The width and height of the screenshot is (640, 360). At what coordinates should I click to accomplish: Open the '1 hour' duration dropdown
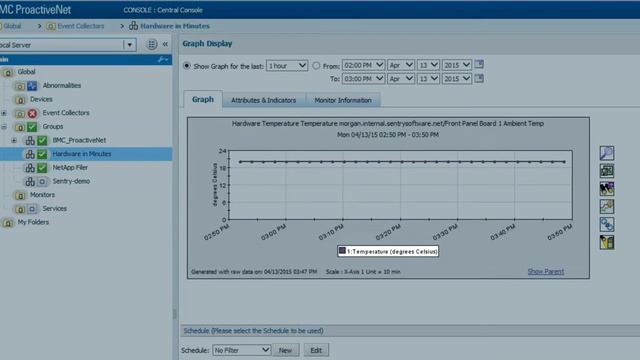click(x=287, y=65)
